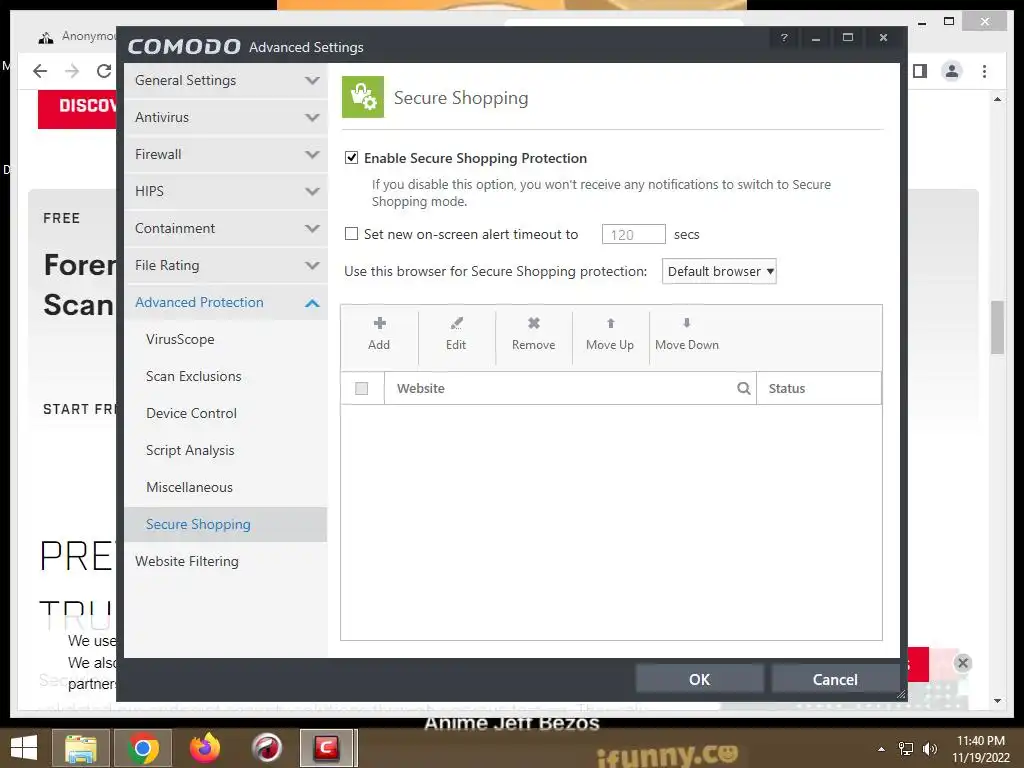The width and height of the screenshot is (1024, 768).
Task: Click the Secure Shopping cart icon
Action: (x=363, y=97)
